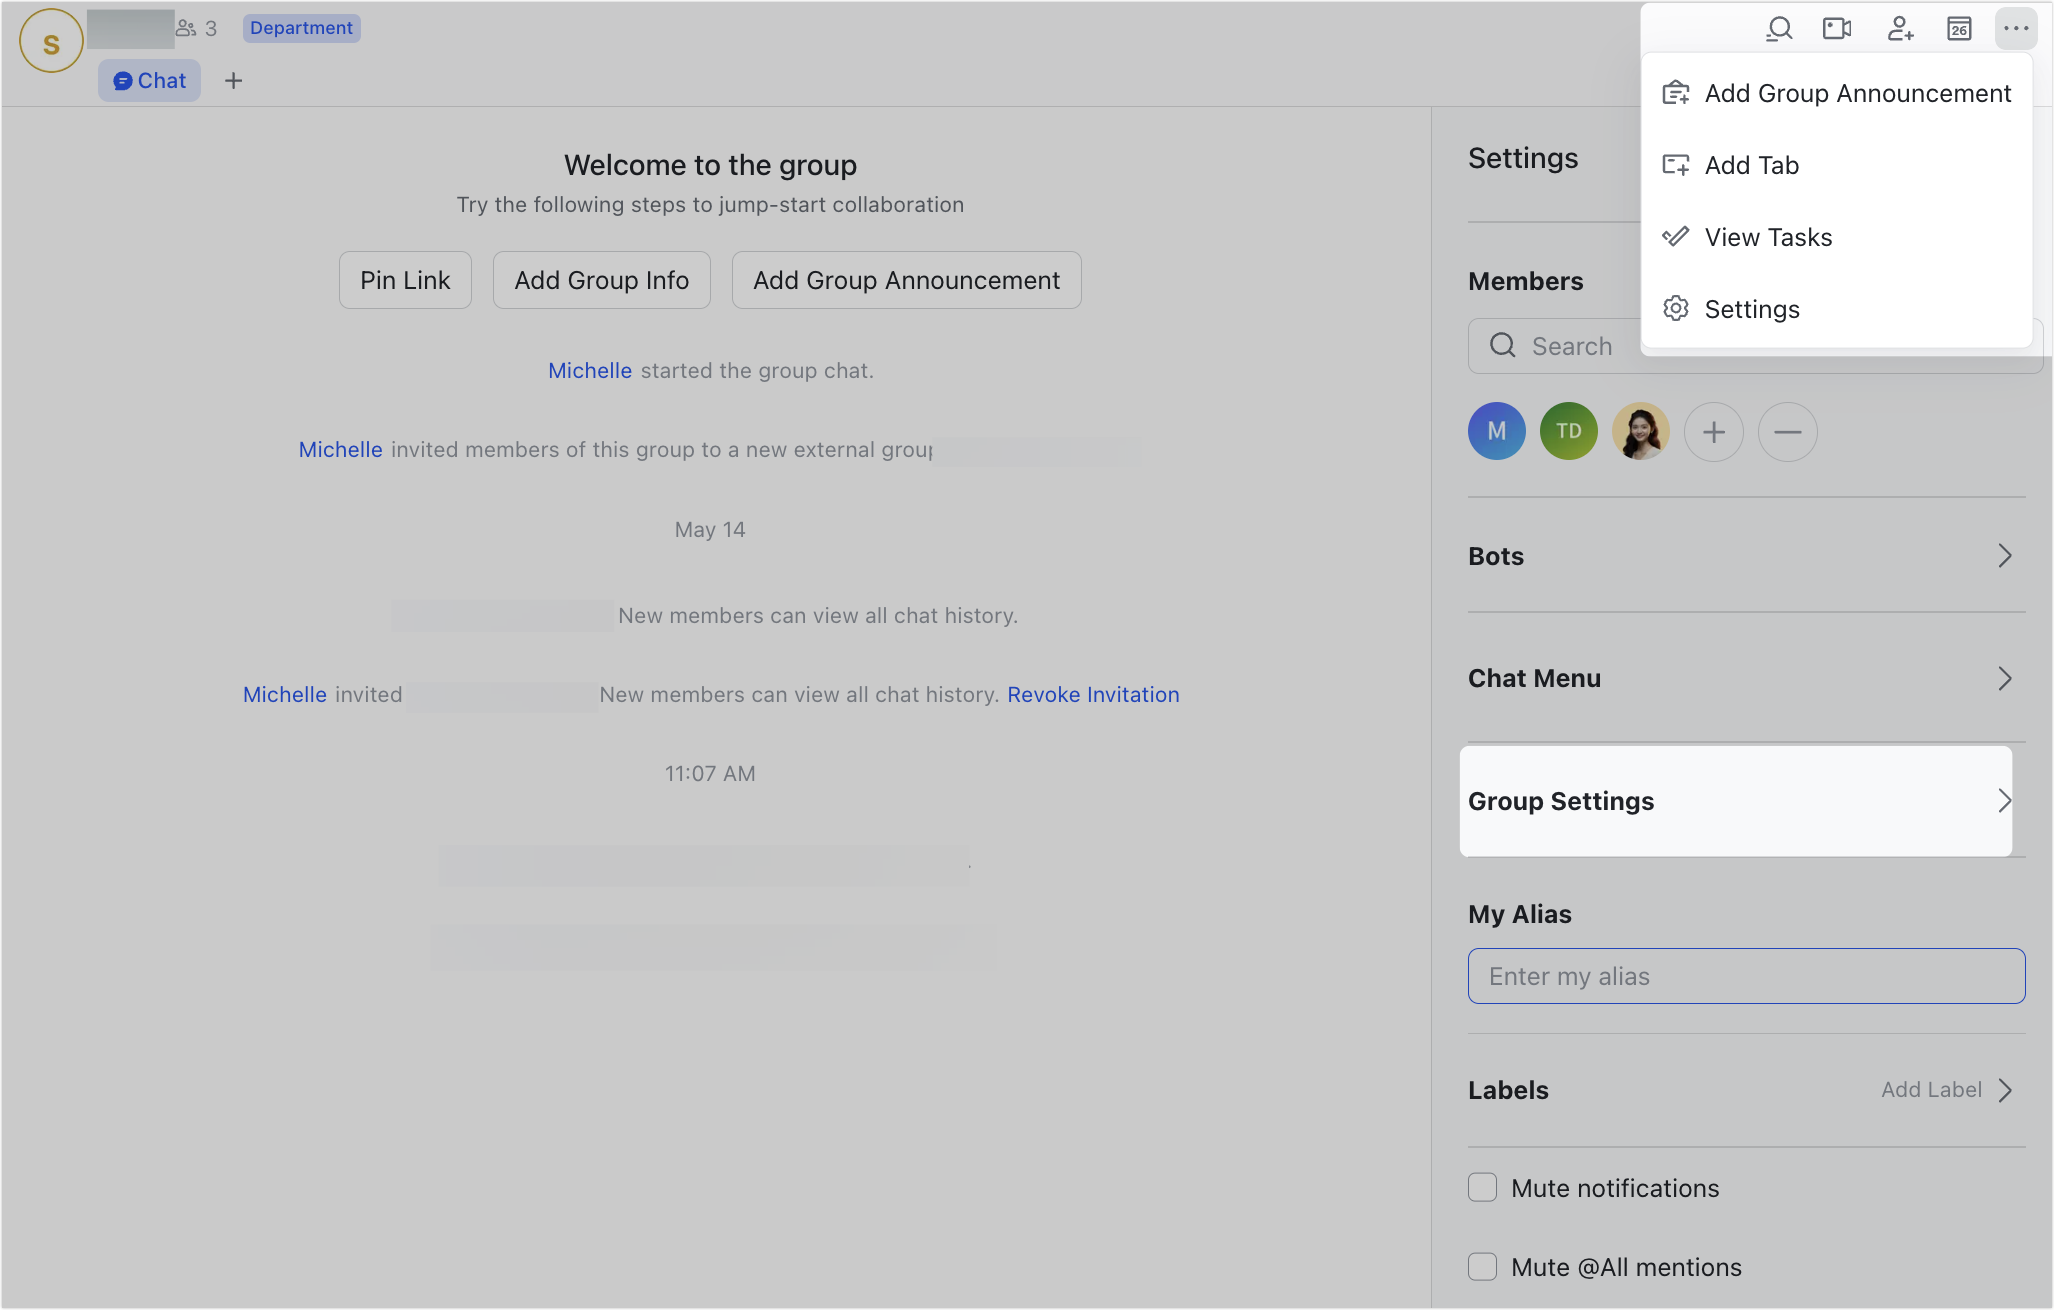
Task: Click the Enter my alias field
Action: [x=1746, y=976]
